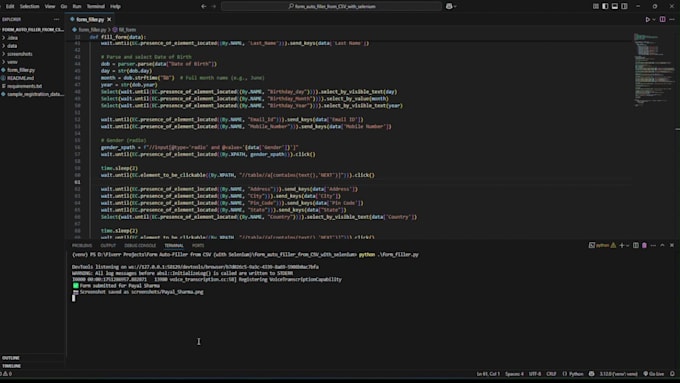Image resolution: width=680 pixels, height=383 pixels.
Task: Click the command center search box
Action: (332, 7)
